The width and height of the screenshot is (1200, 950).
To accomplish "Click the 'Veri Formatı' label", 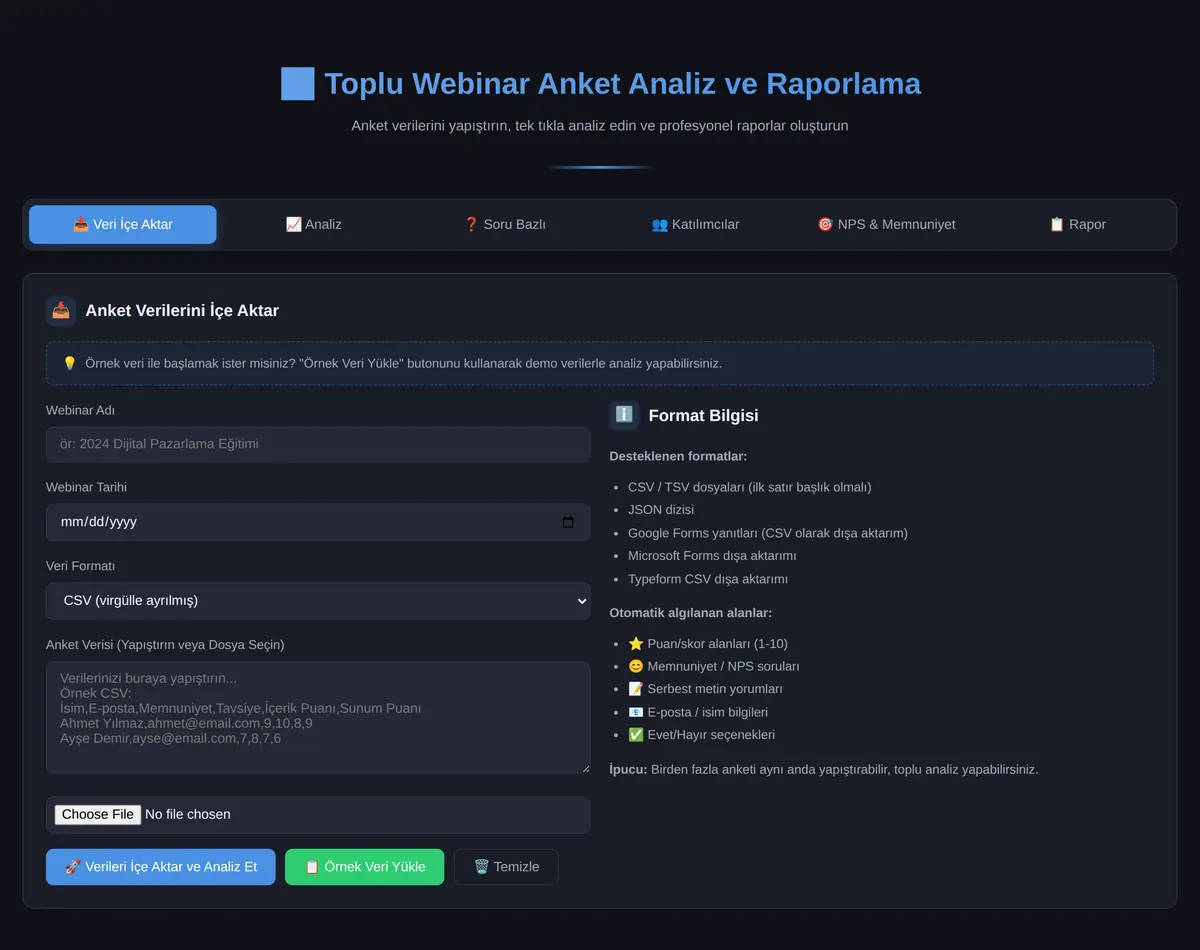I will click(x=80, y=566).
